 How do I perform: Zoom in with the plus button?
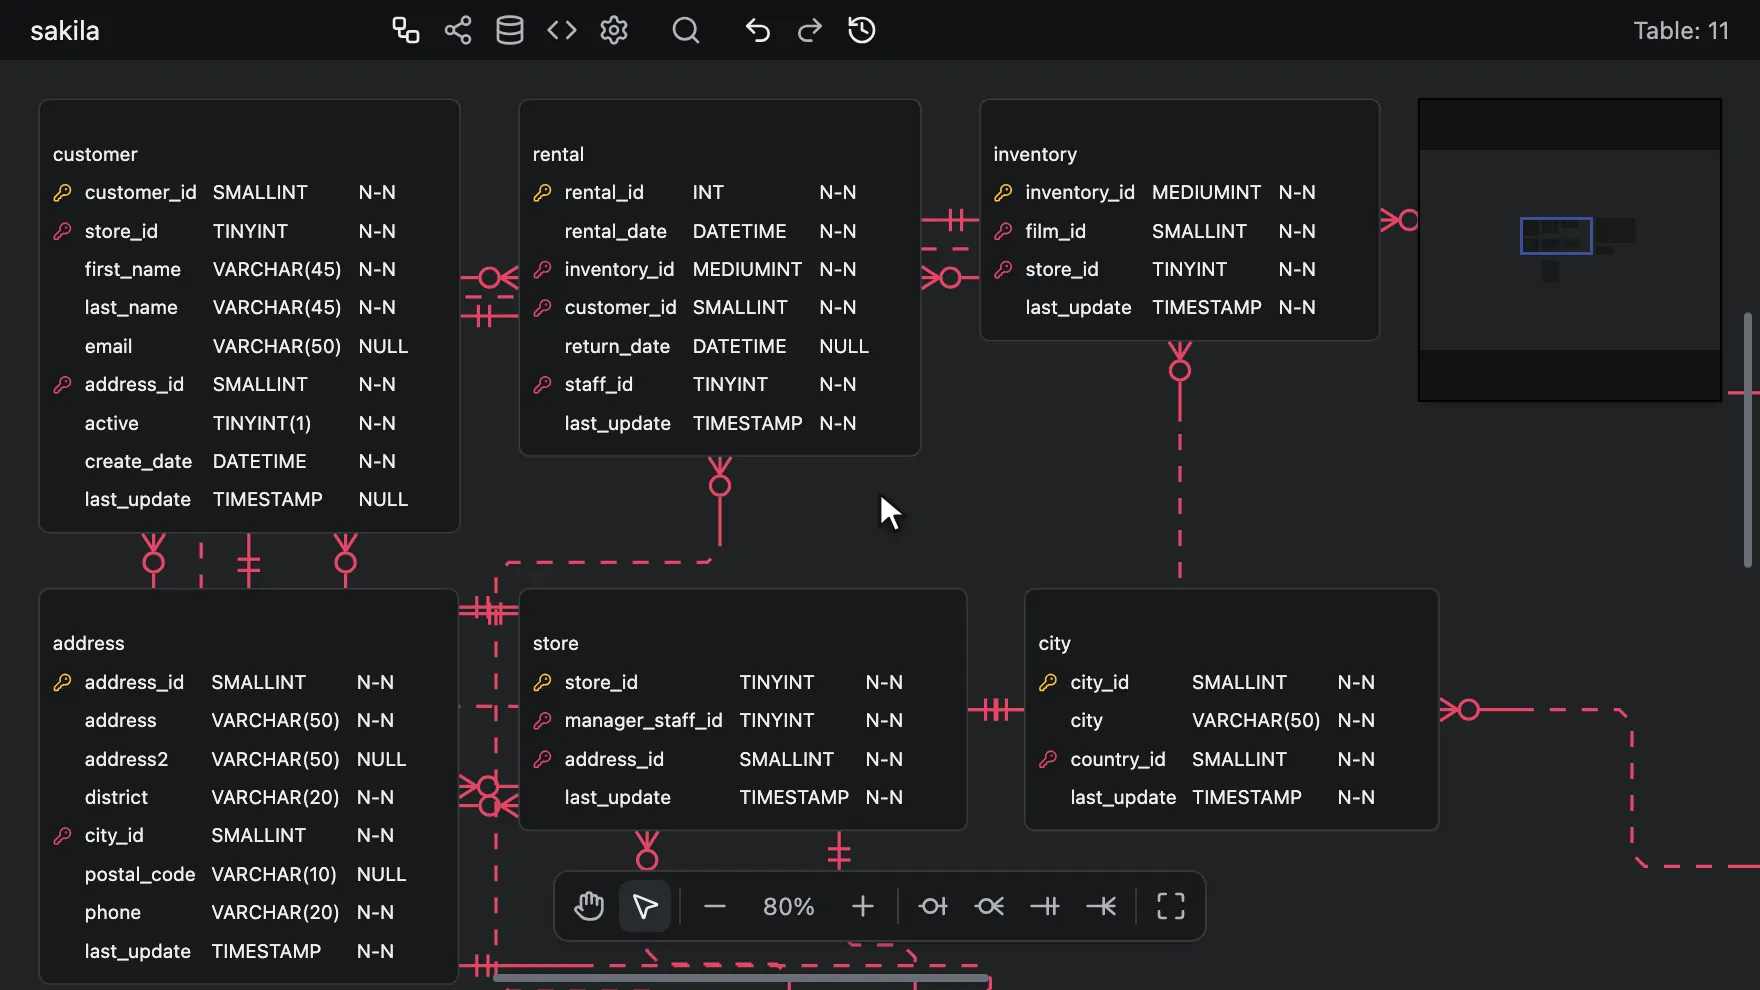click(862, 906)
